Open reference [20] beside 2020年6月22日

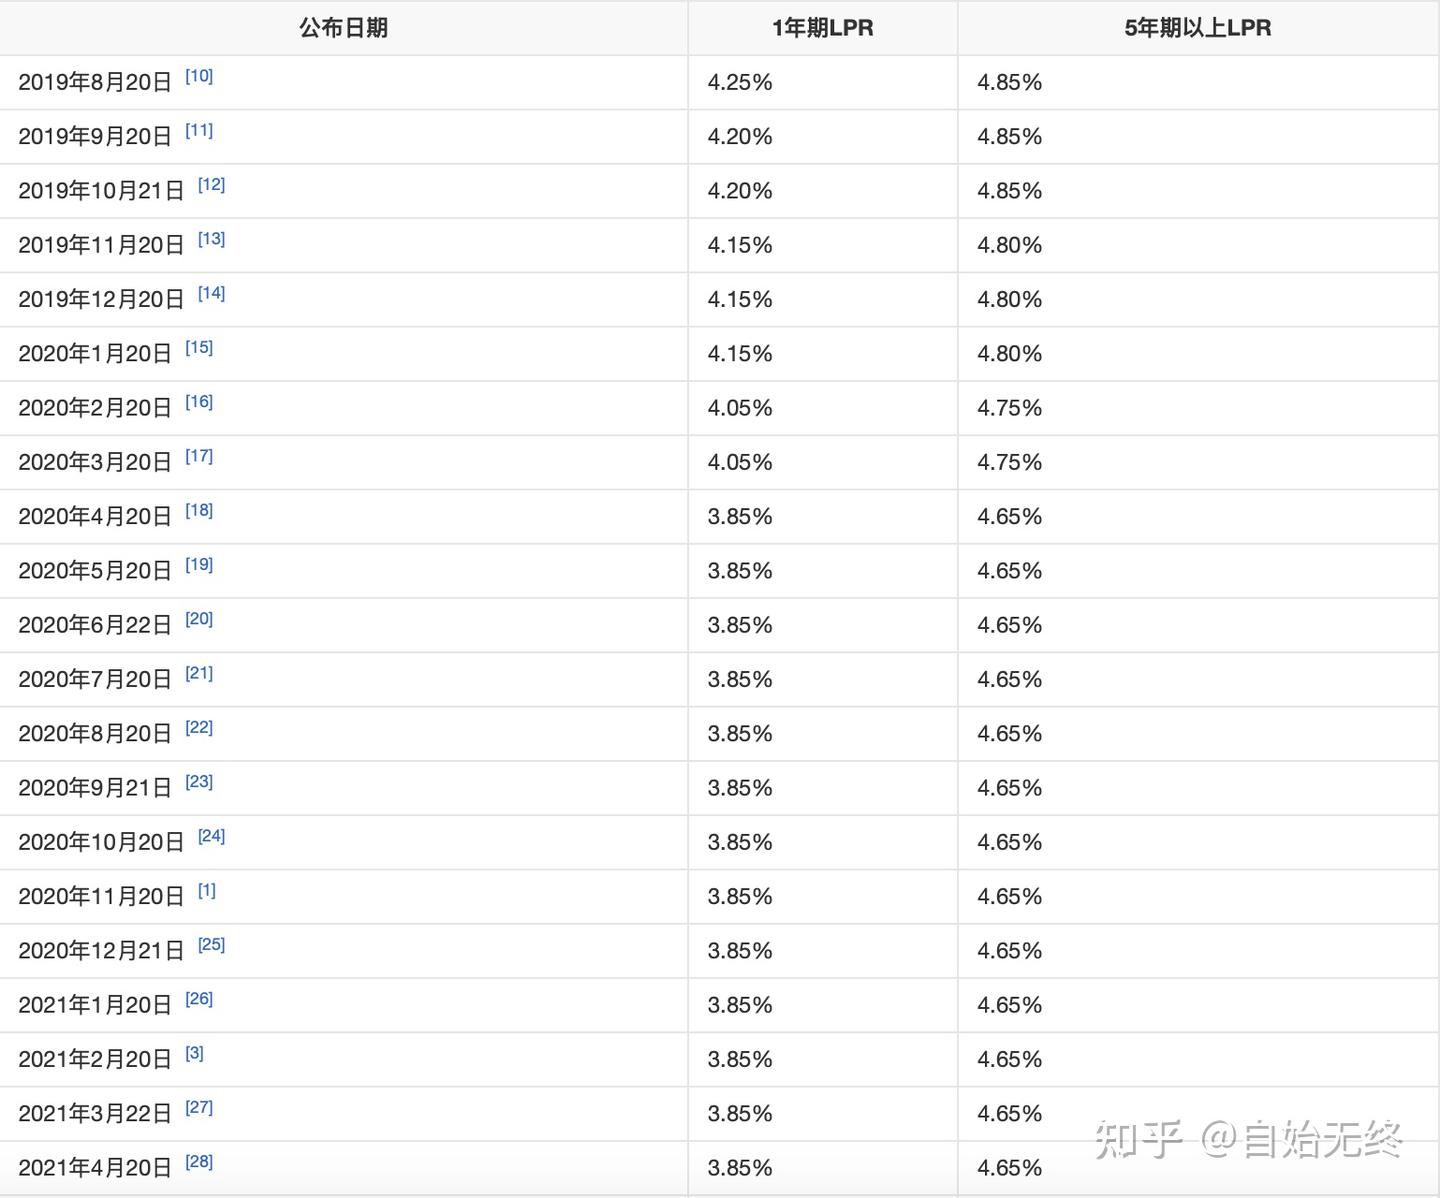coord(199,619)
